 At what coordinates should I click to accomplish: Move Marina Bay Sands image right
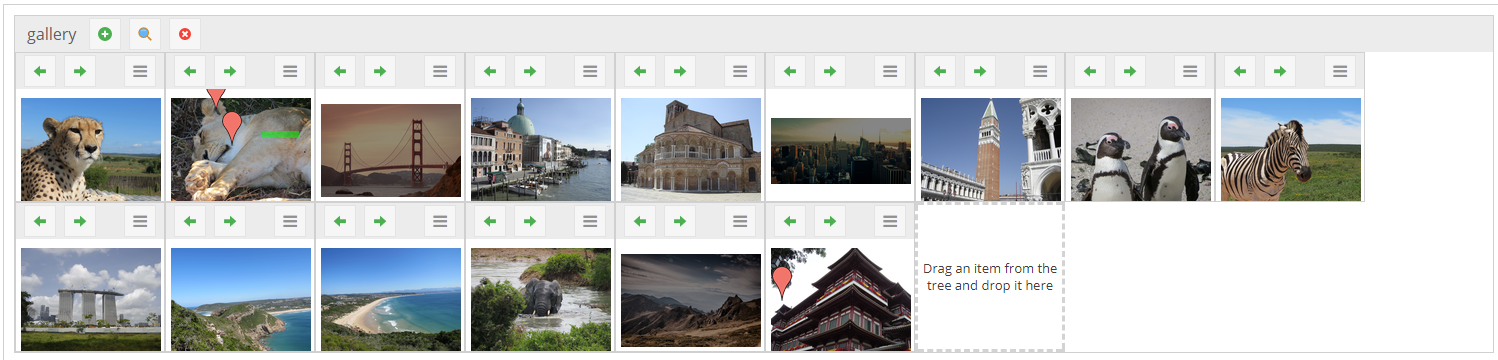[x=80, y=221]
